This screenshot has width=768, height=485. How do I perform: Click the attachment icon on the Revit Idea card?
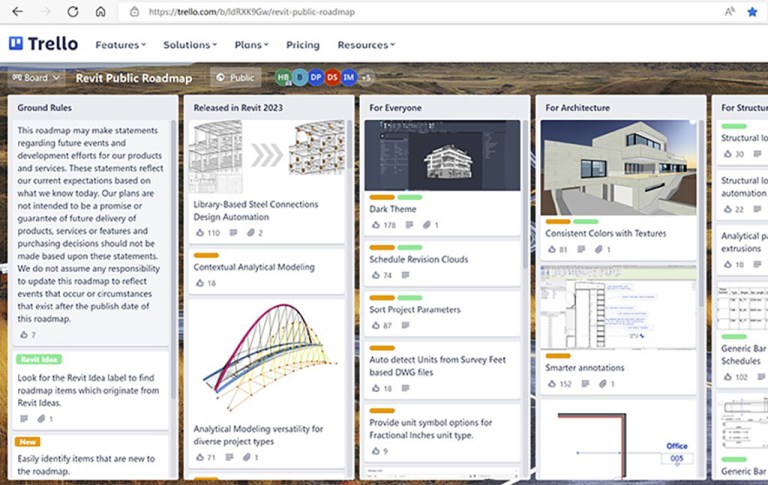(x=41, y=419)
